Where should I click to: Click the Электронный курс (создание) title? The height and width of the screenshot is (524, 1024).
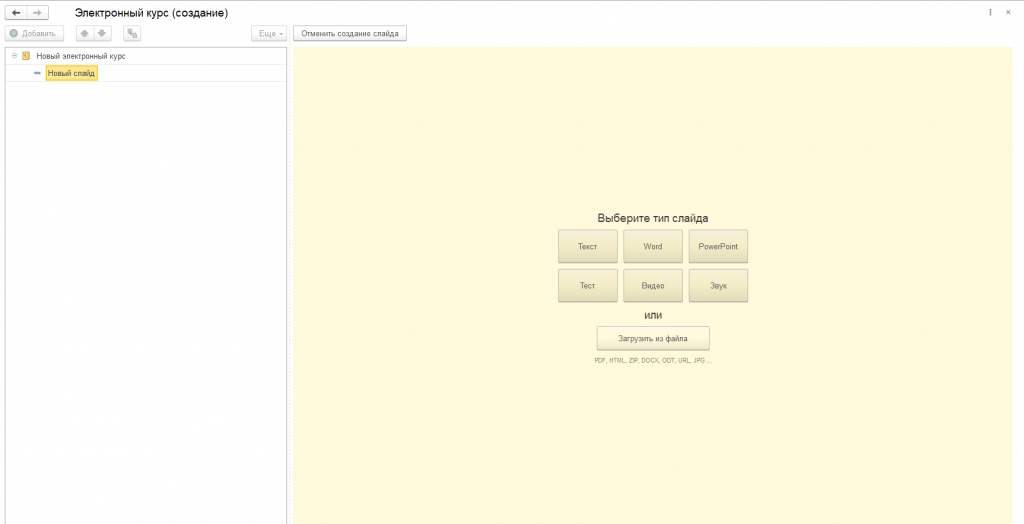152,13
